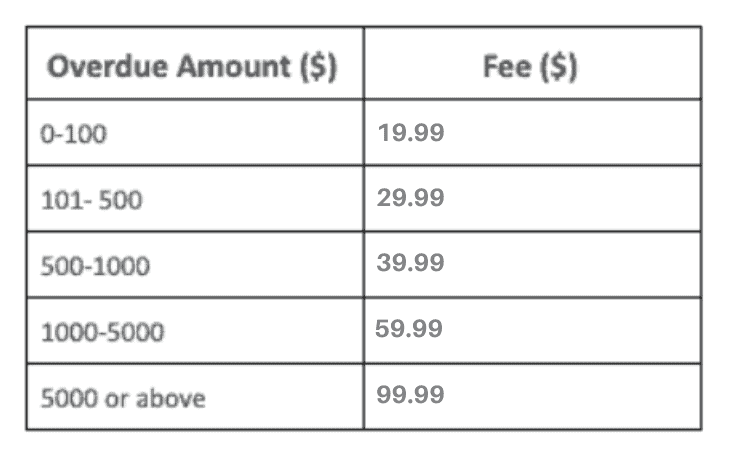730x466 pixels.
Task: Click the 101- 500 overdue range cell
Action: coord(91,200)
